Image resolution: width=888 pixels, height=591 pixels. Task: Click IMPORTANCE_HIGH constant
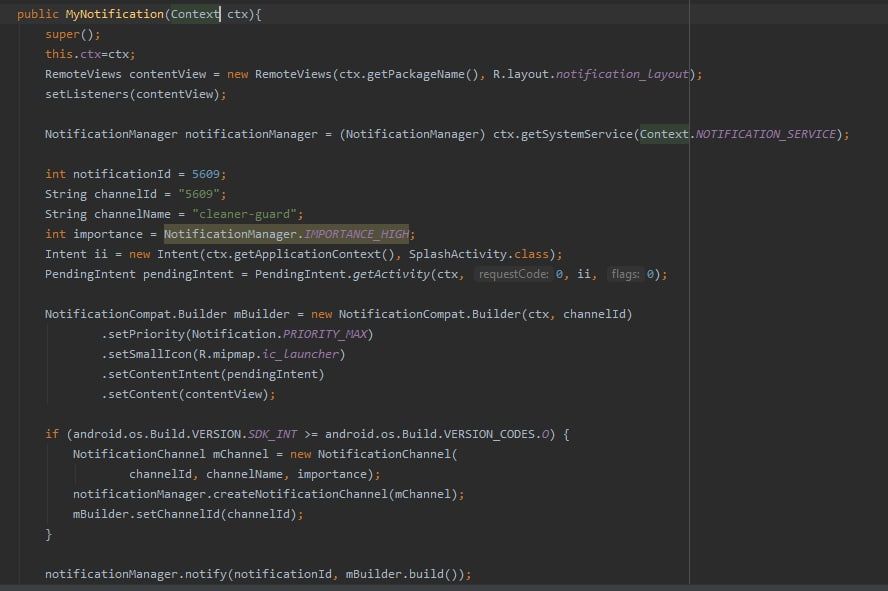point(356,234)
